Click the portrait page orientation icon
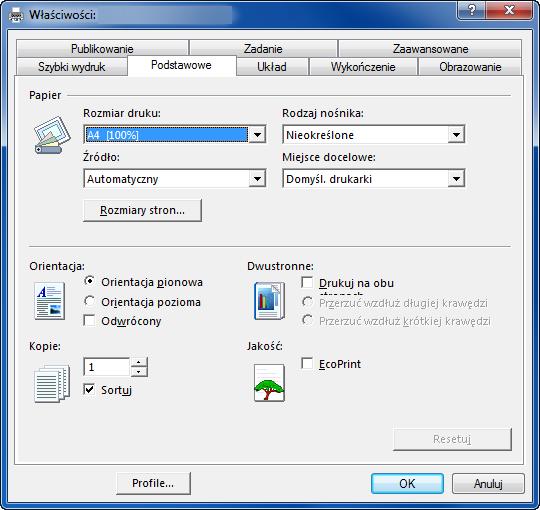Screen dimensions: 540x510 pyautogui.click(x=50, y=301)
